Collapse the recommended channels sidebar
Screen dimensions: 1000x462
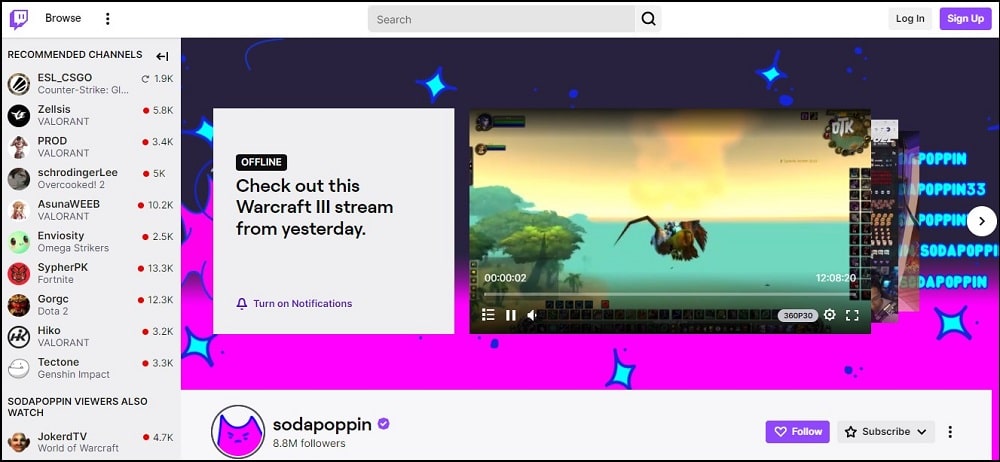tap(163, 56)
